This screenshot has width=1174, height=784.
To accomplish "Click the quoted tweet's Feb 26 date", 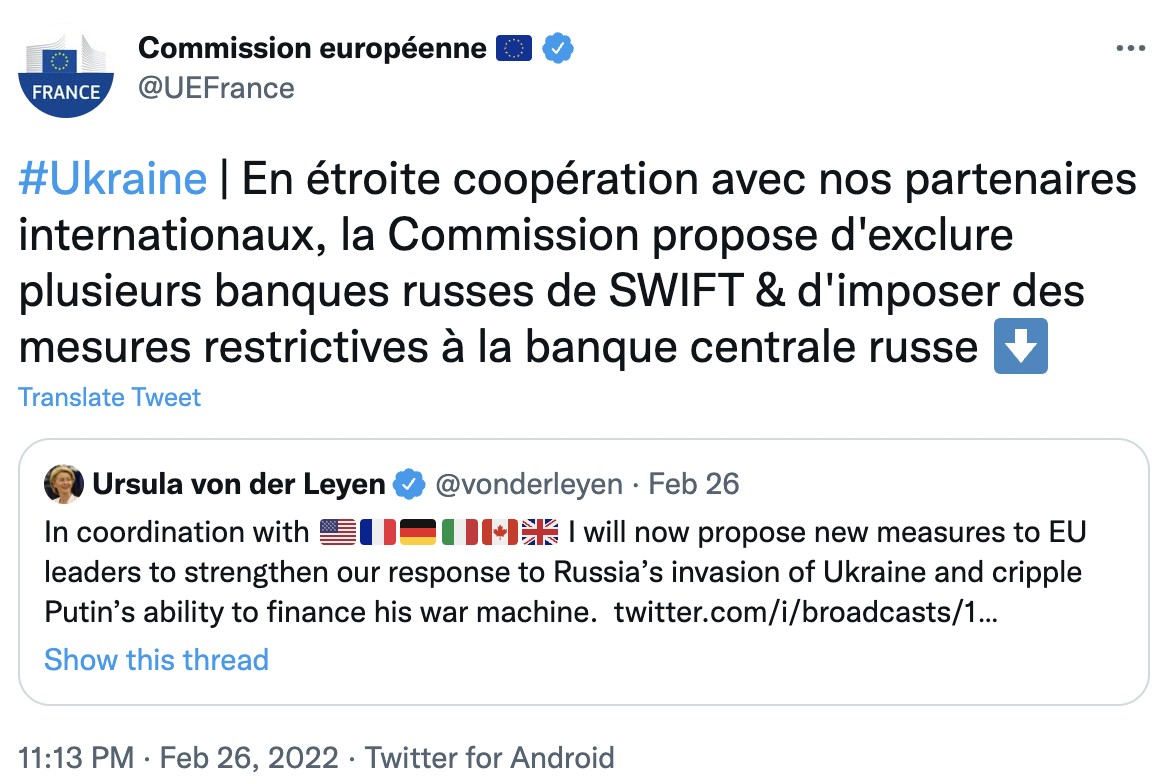I will click(x=694, y=485).
